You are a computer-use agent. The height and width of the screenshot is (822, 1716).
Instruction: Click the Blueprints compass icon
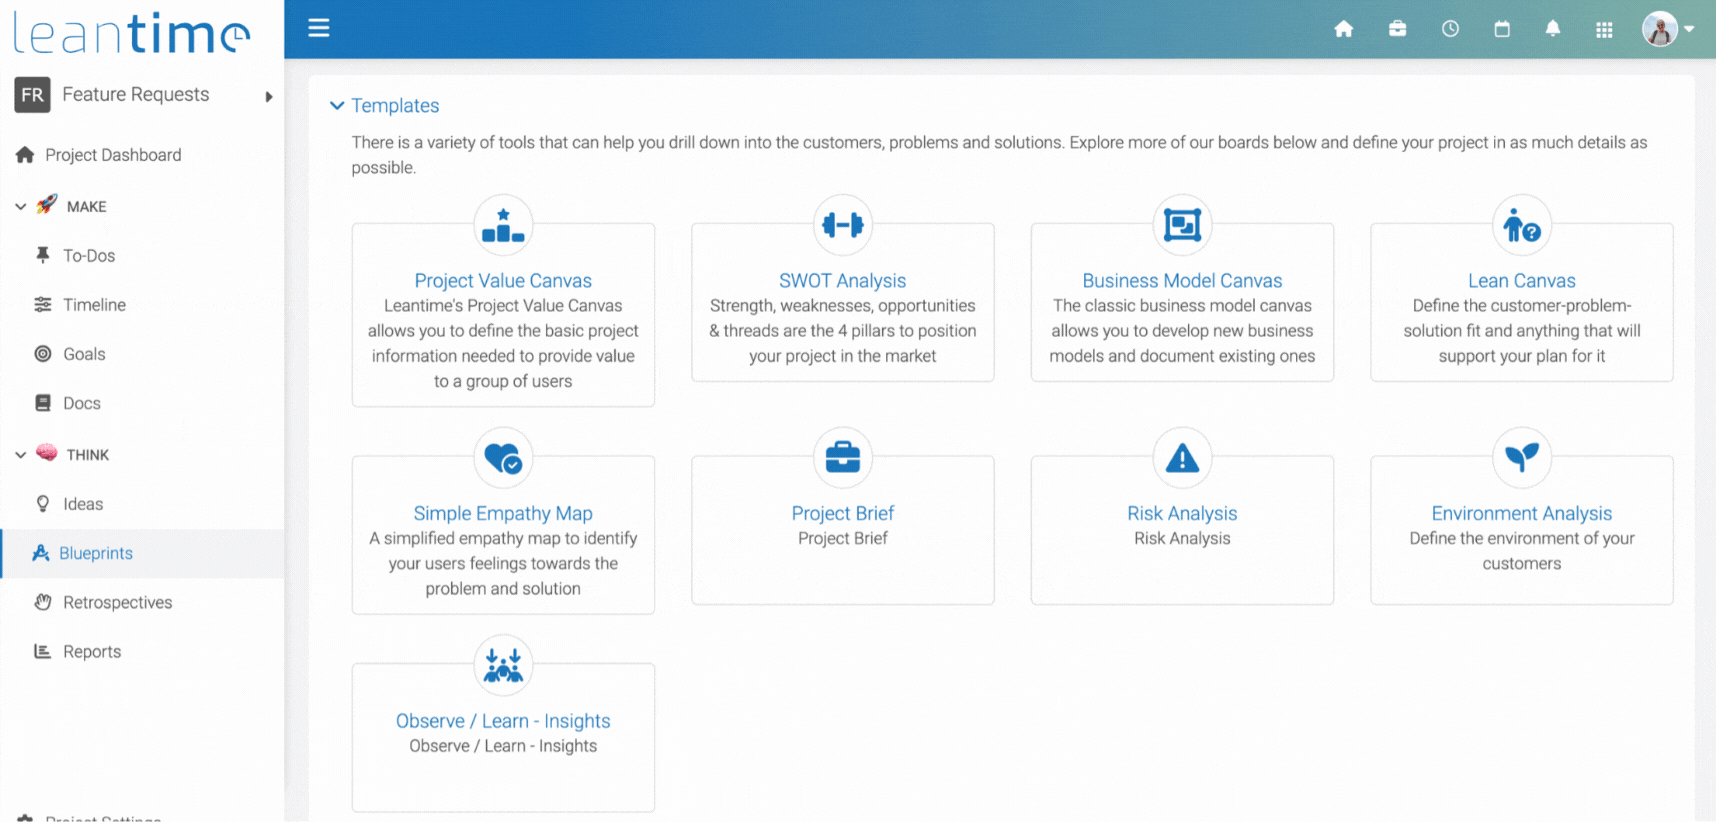coord(41,552)
